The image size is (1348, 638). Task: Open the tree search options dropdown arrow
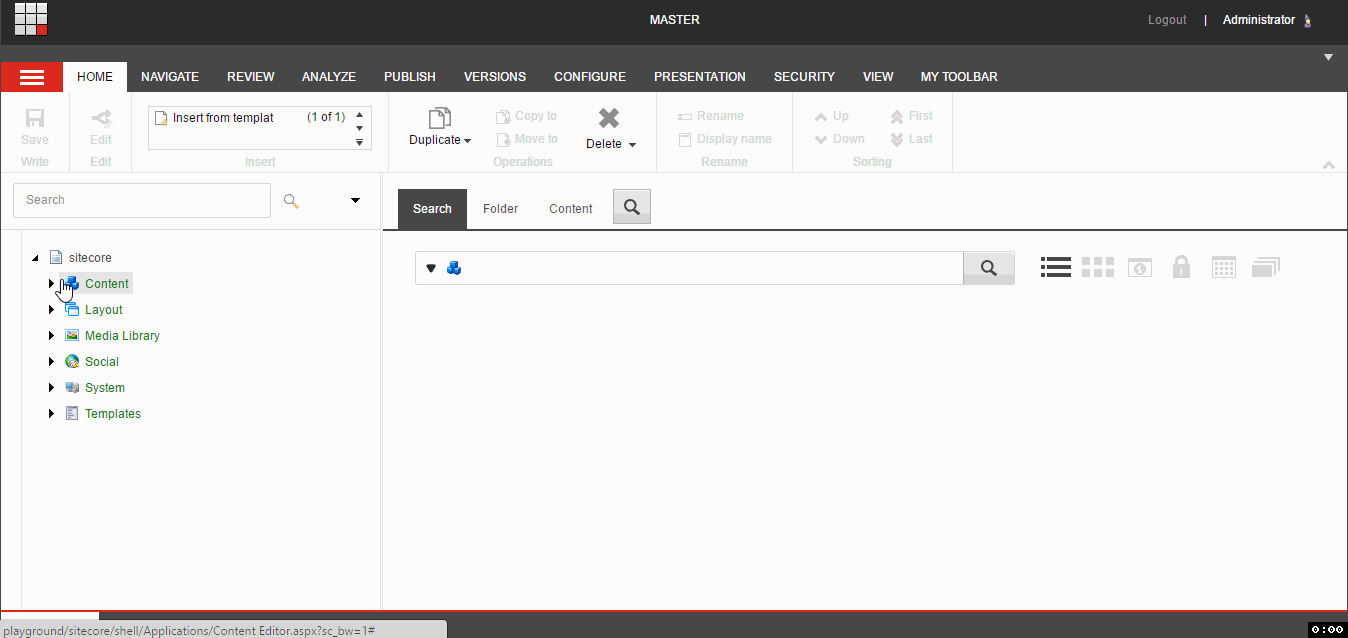(x=355, y=200)
